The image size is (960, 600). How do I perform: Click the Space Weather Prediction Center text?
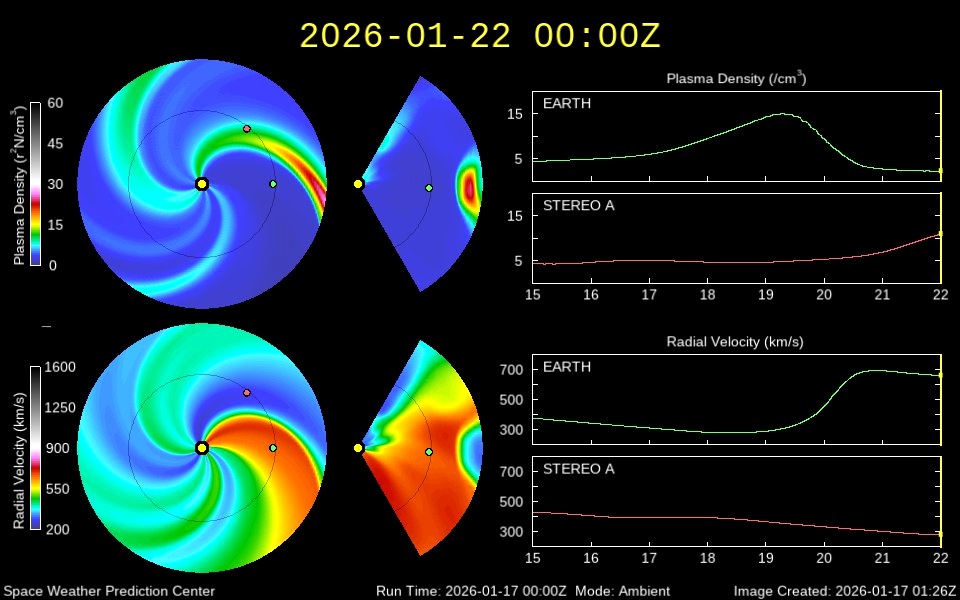pyautogui.click(x=109, y=591)
